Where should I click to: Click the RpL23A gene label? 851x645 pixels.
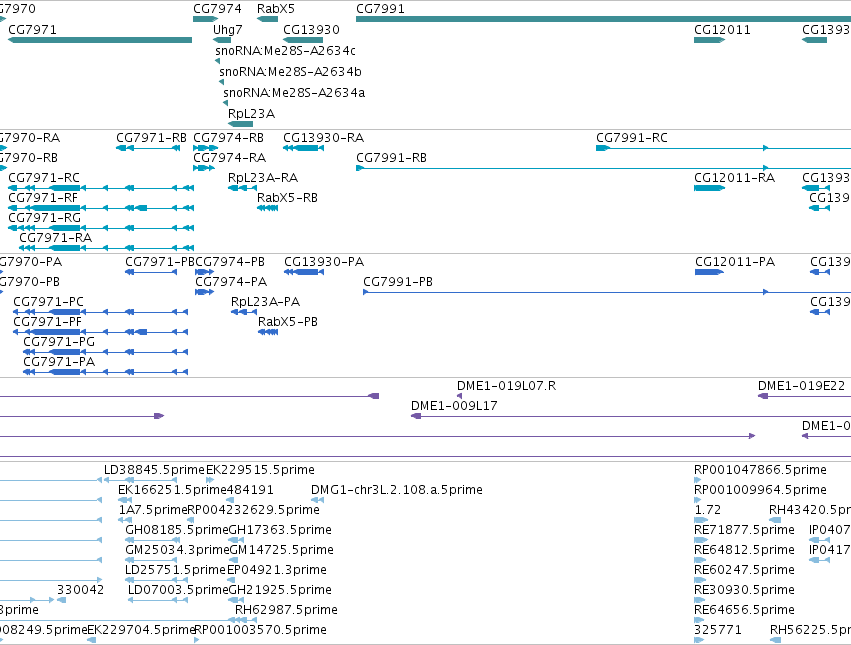tap(251, 114)
